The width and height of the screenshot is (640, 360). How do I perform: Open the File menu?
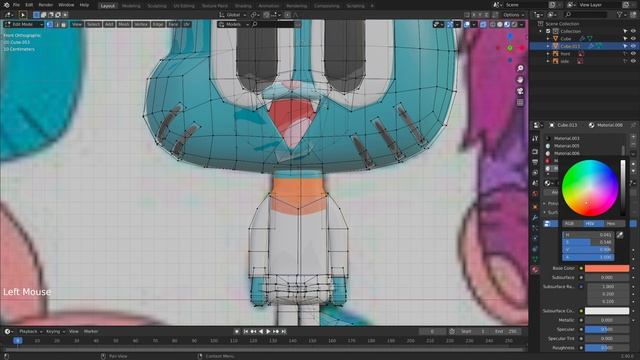16,5
